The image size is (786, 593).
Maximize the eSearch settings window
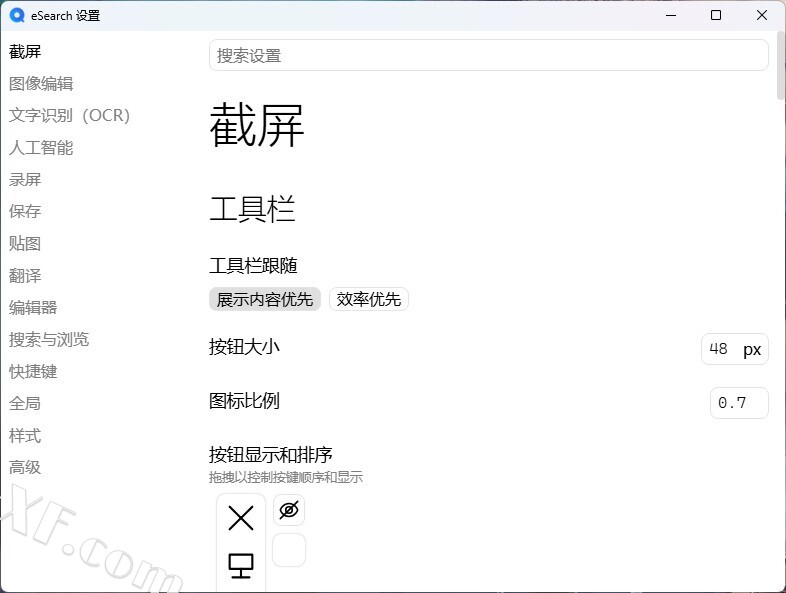(x=716, y=15)
